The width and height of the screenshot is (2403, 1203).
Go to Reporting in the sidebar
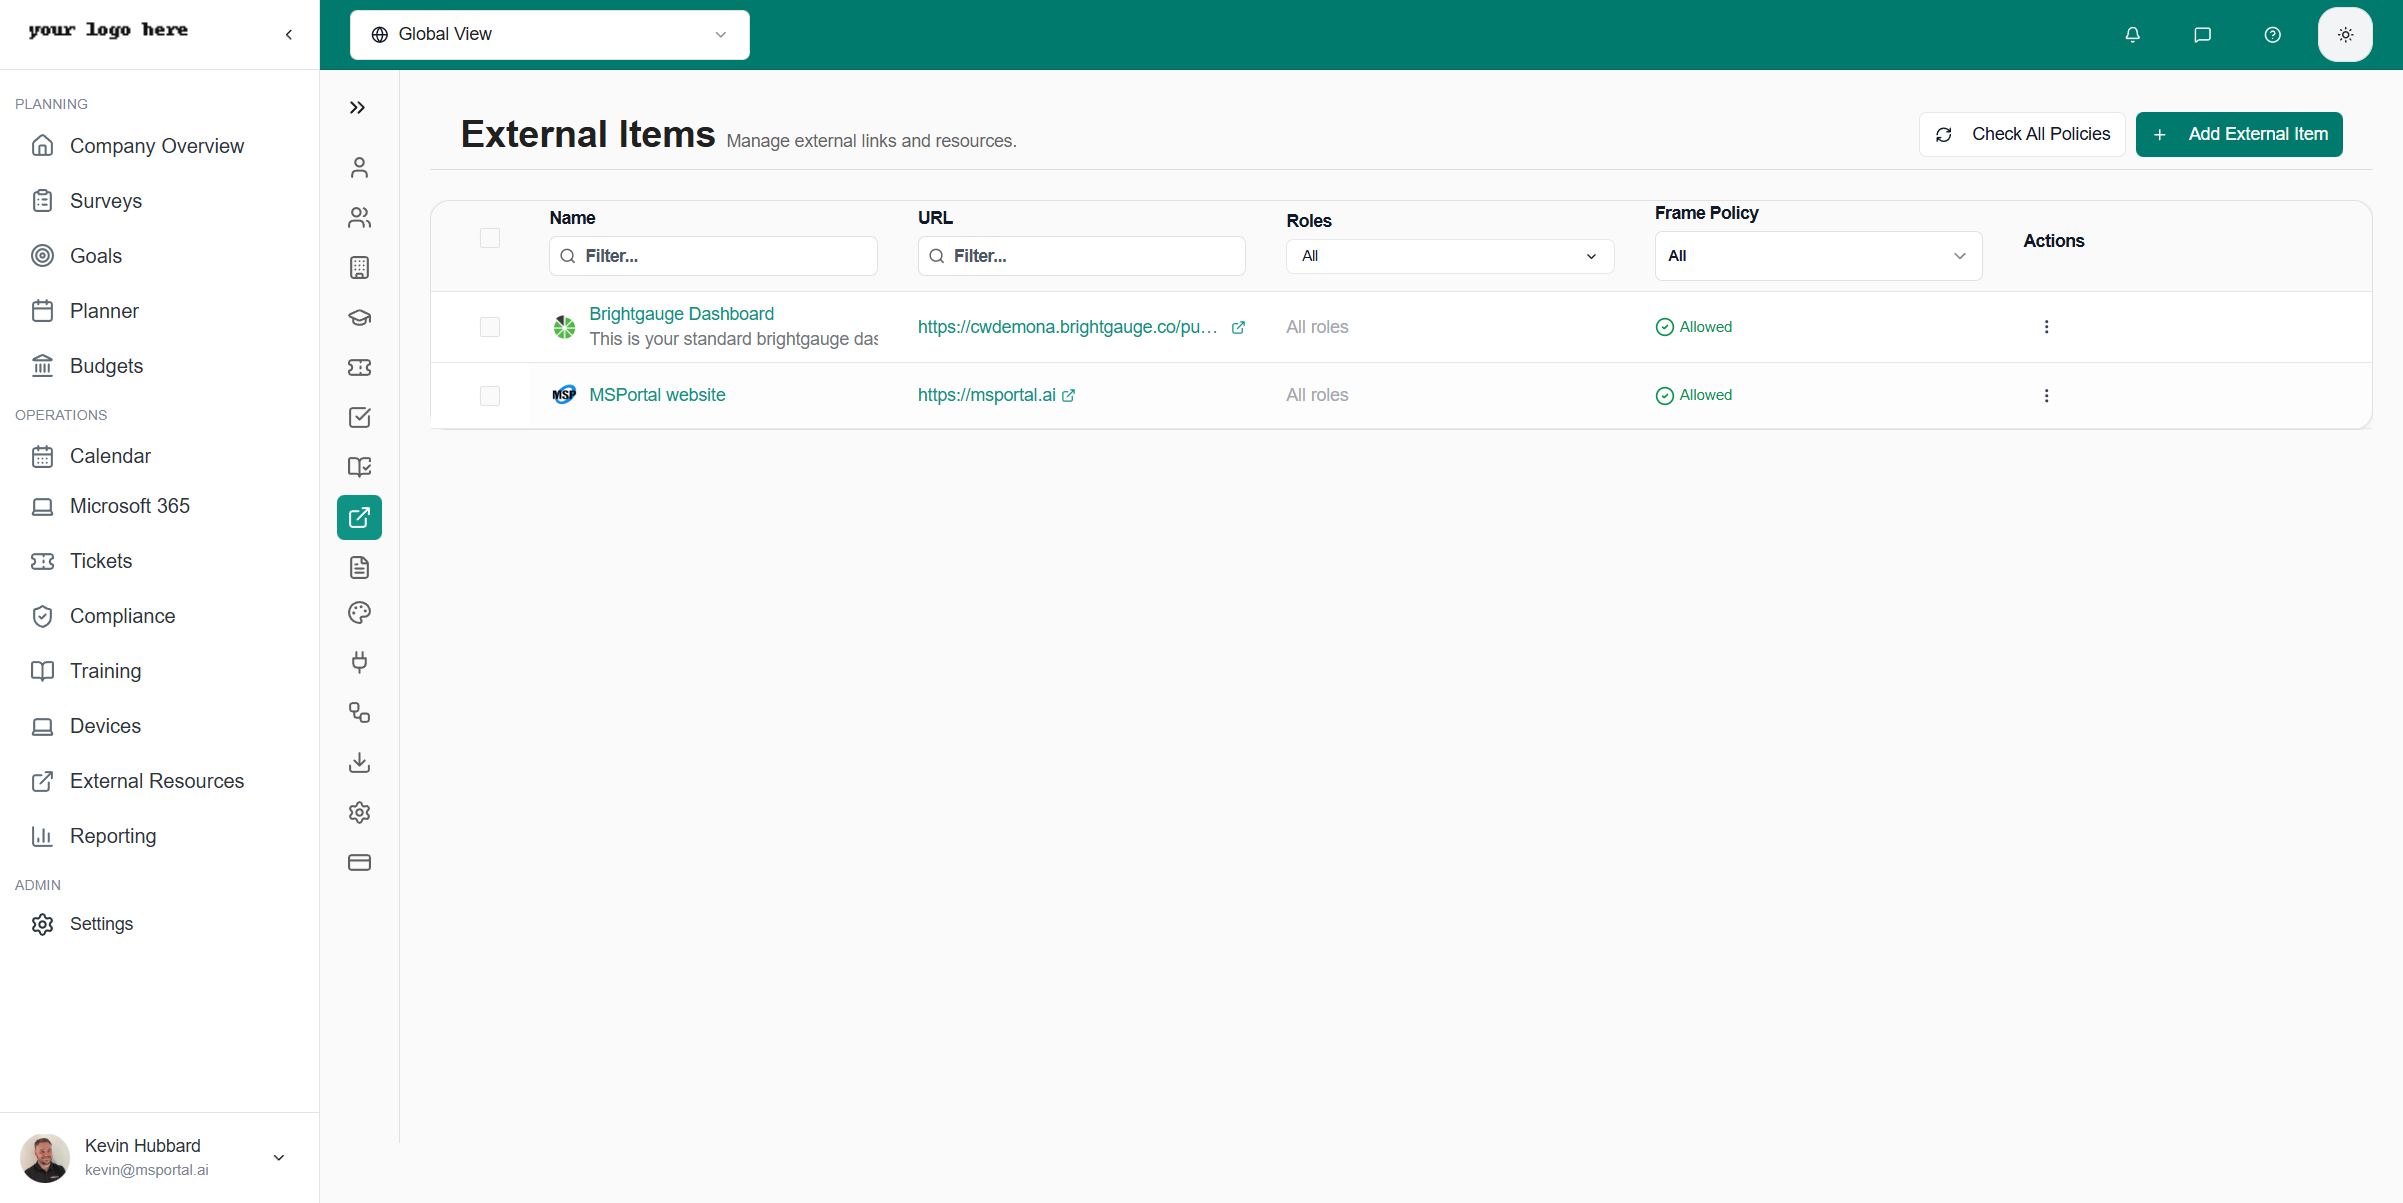click(x=113, y=836)
